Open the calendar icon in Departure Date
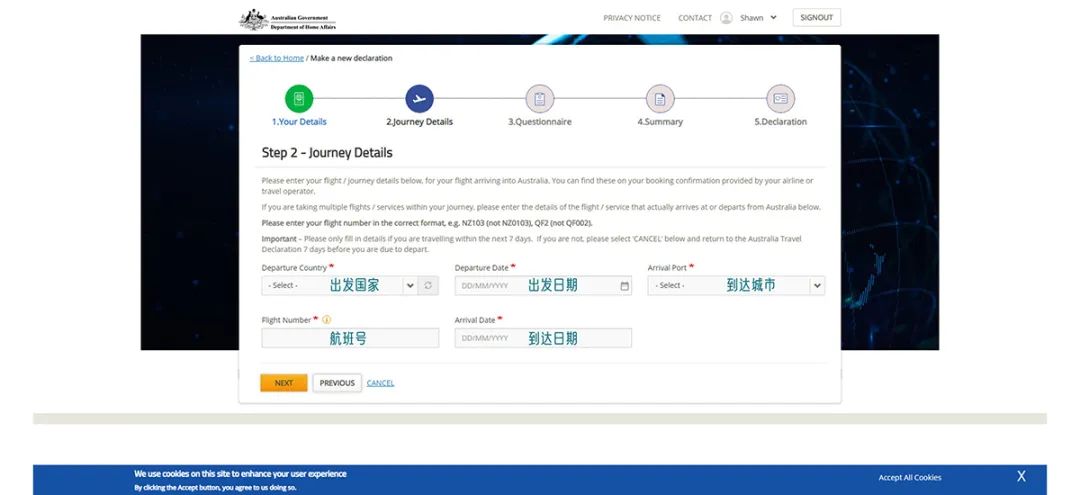1080x495 pixels. (624, 286)
